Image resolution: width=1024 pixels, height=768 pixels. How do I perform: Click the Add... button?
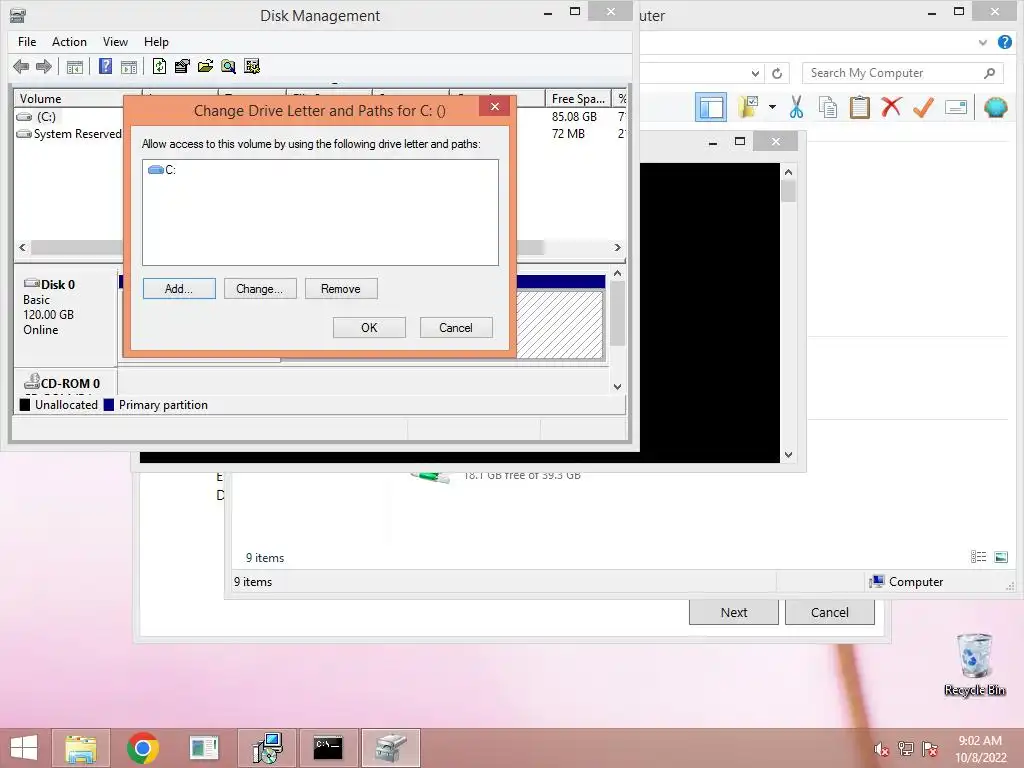point(179,289)
